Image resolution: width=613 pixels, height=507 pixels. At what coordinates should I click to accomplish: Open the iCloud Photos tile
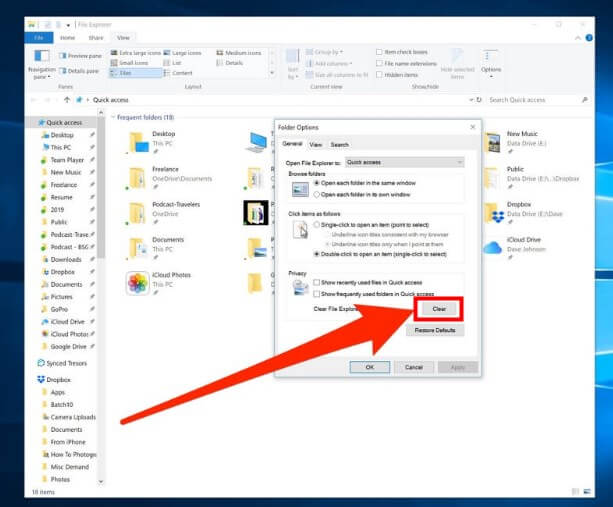click(159, 283)
